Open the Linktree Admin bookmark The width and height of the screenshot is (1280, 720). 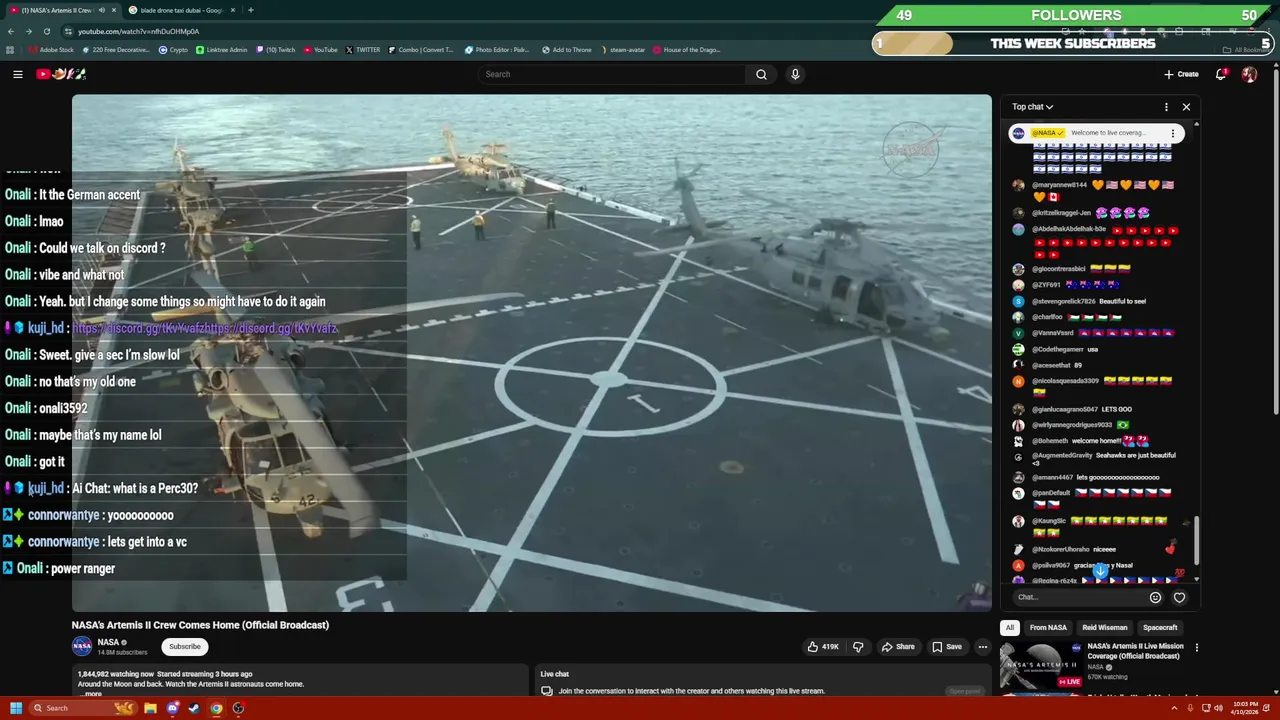[222, 50]
